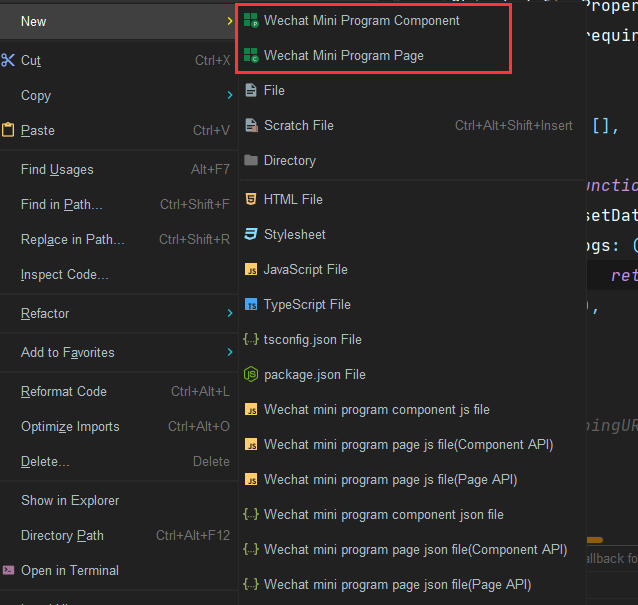
Task: Click the Open in Terminal icon
Action: (x=8, y=570)
